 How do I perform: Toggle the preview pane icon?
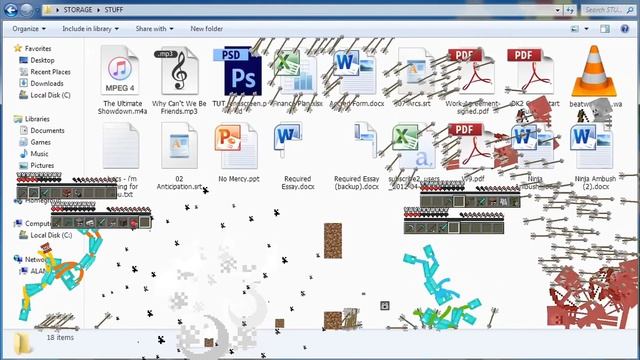(x=605, y=29)
